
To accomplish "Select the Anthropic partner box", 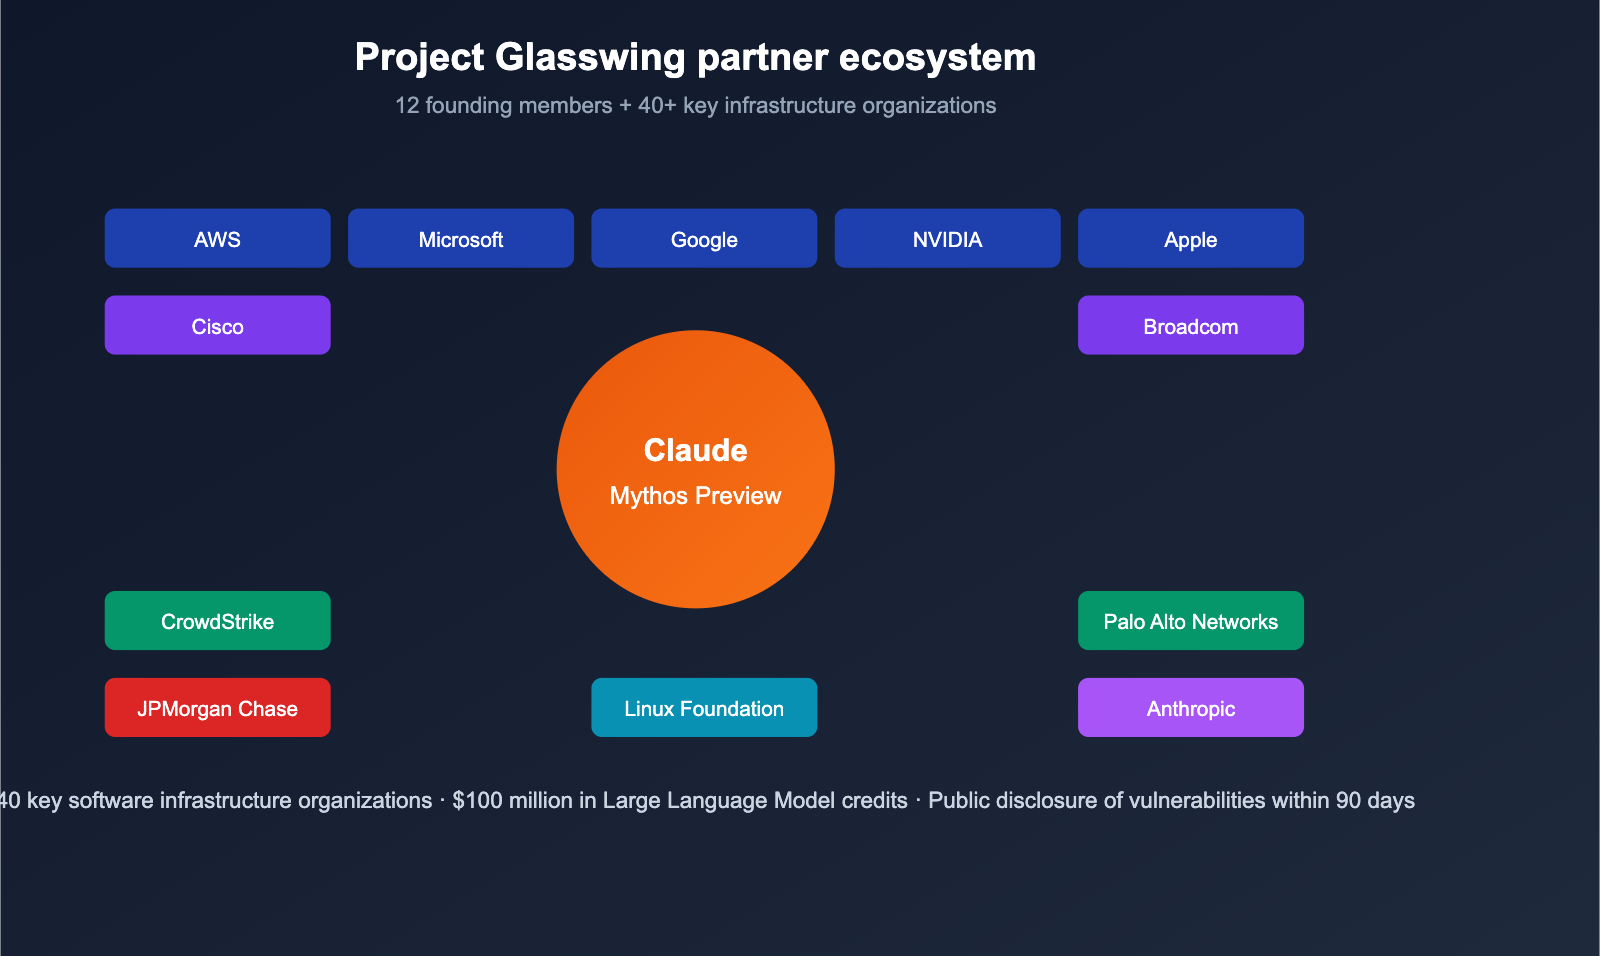I will tap(1190, 708).
